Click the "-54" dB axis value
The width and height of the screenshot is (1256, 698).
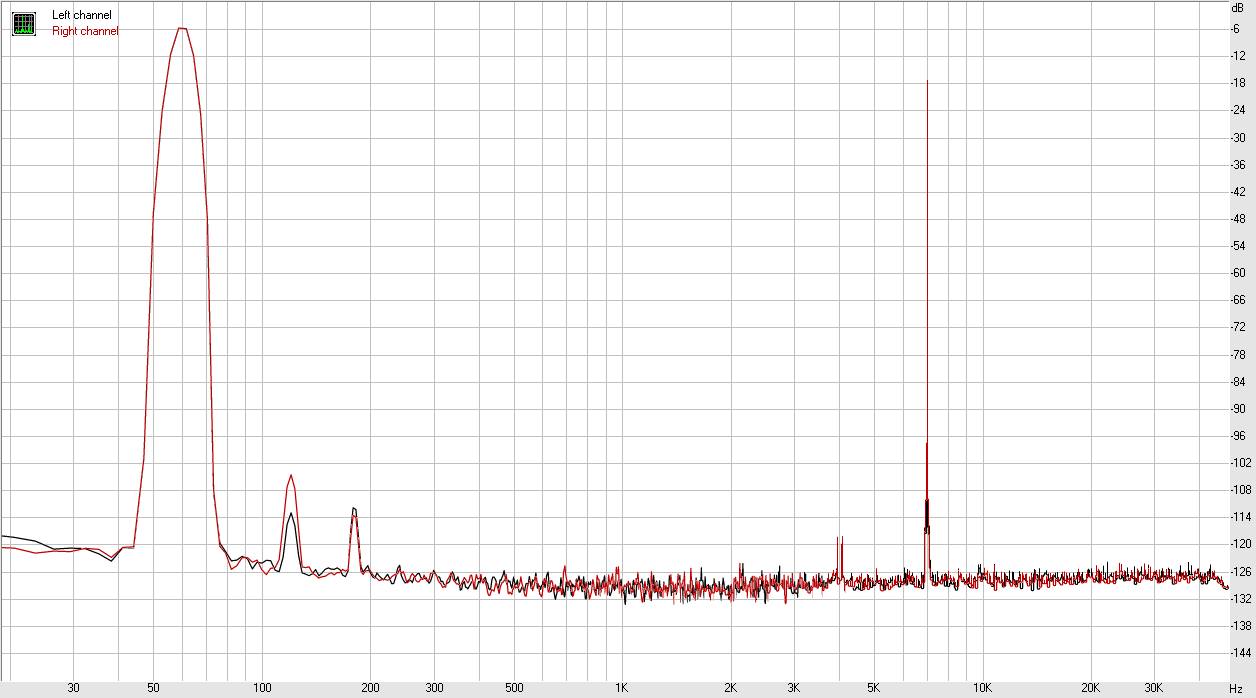click(1238, 246)
